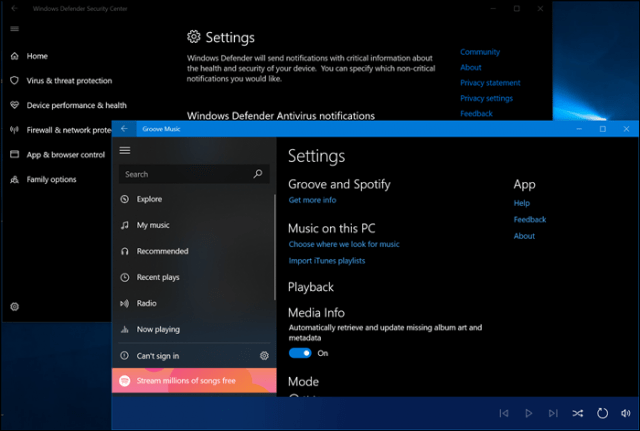Click the Defender Home house icon
Image resolution: width=640 pixels, height=431 pixels.
15,56
